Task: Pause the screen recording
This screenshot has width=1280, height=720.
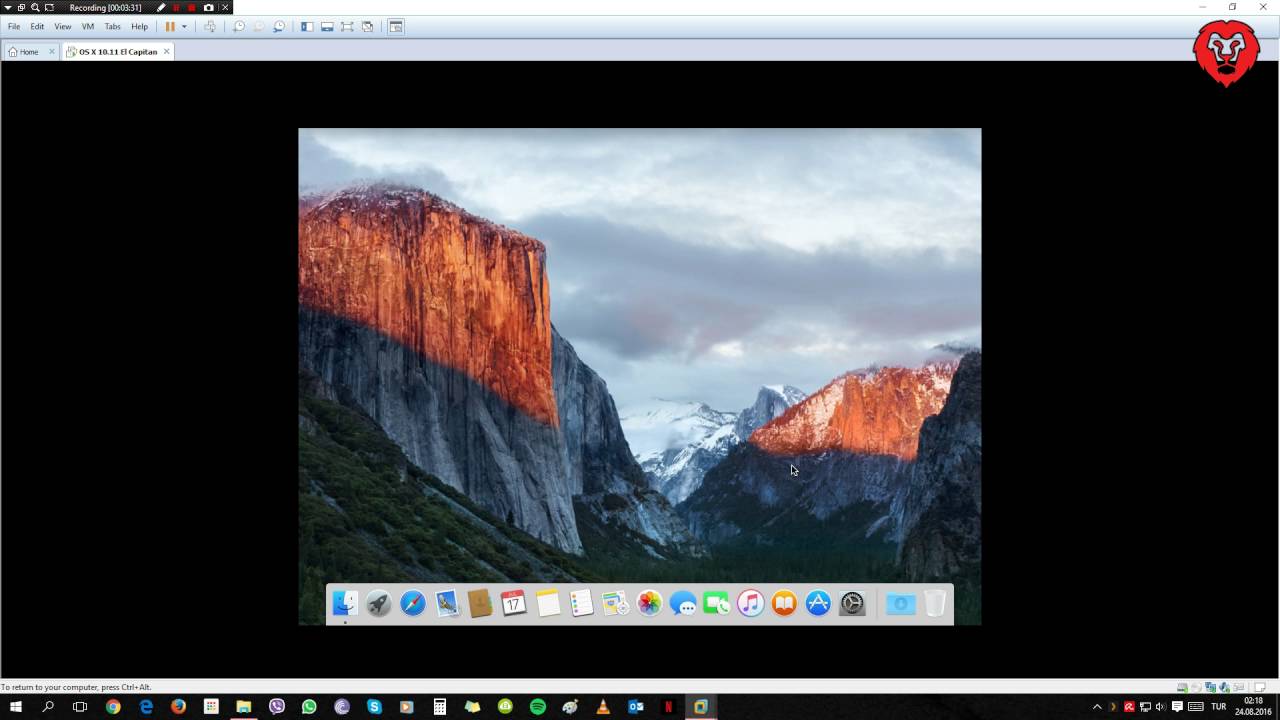Action: click(177, 7)
